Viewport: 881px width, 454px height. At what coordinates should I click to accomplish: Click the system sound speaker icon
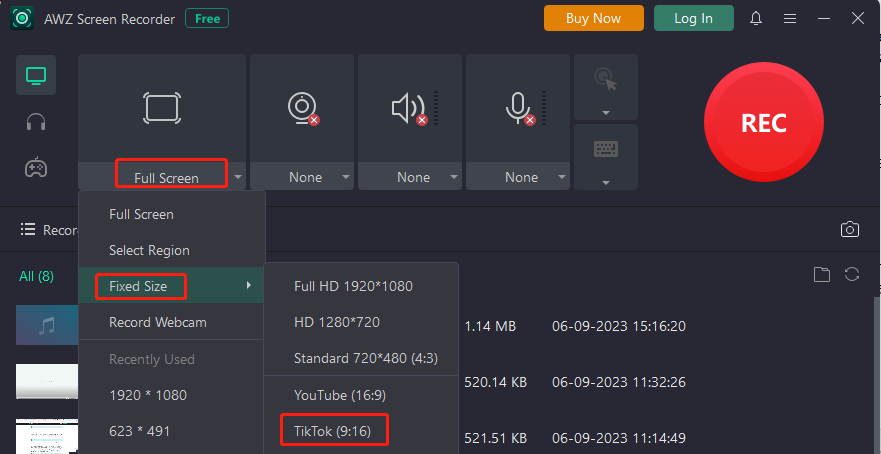(x=409, y=108)
